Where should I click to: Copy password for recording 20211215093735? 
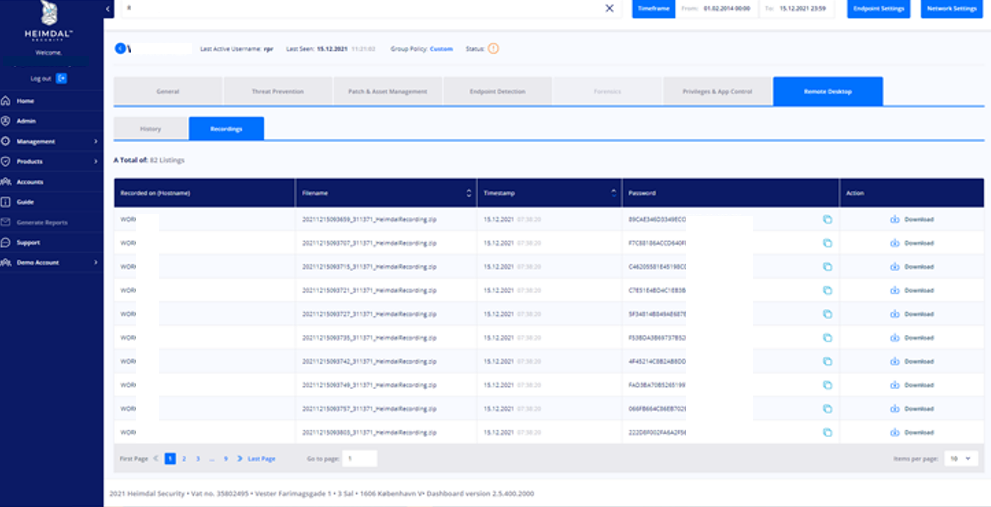tap(827, 338)
